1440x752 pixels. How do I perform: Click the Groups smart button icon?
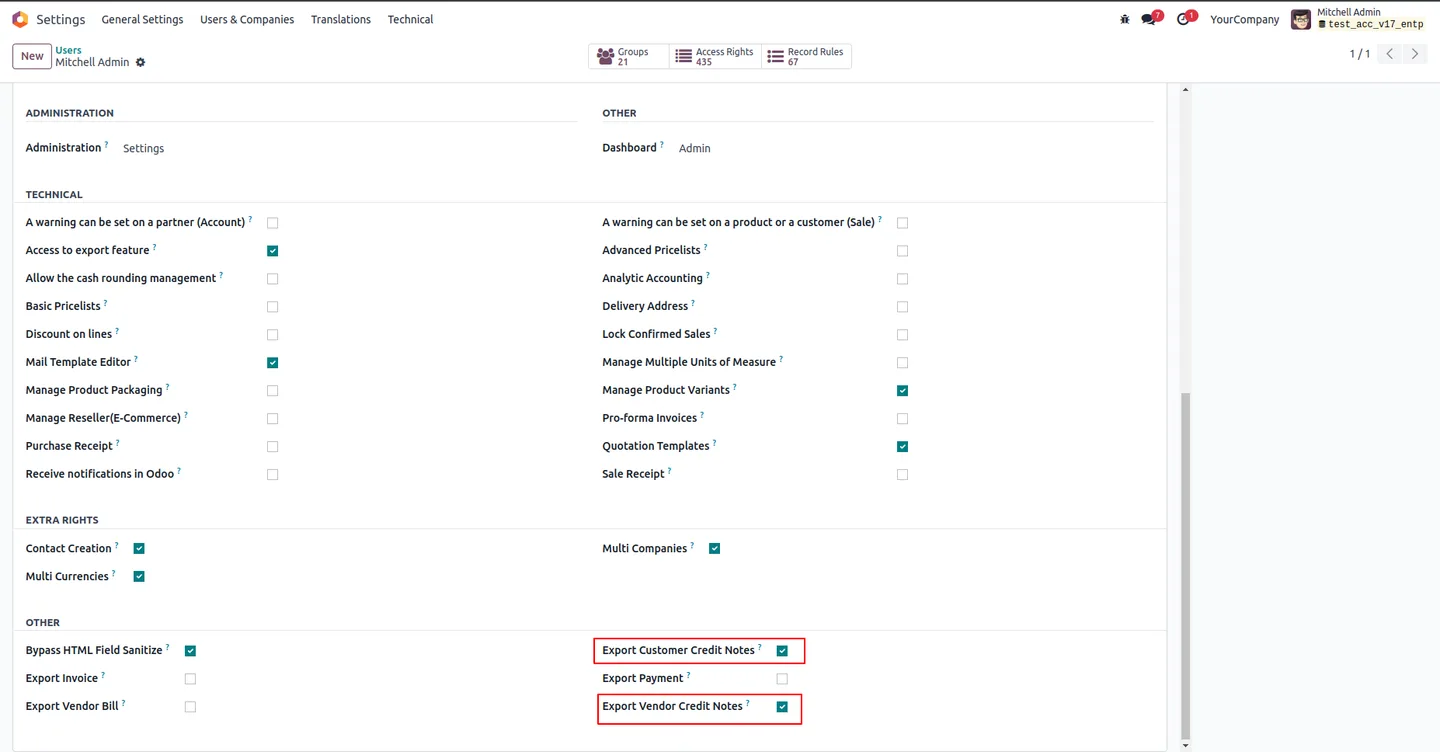tap(605, 57)
